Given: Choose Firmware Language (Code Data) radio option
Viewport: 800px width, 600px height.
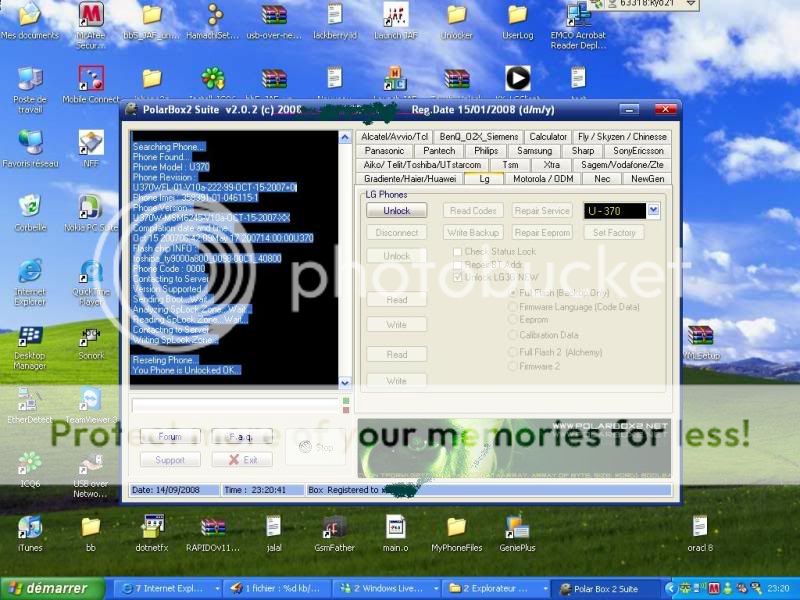Looking at the screenshot, I should coord(513,307).
